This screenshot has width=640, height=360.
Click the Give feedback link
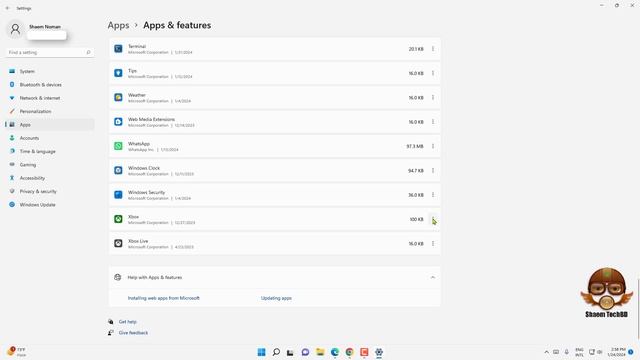click(133, 333)
